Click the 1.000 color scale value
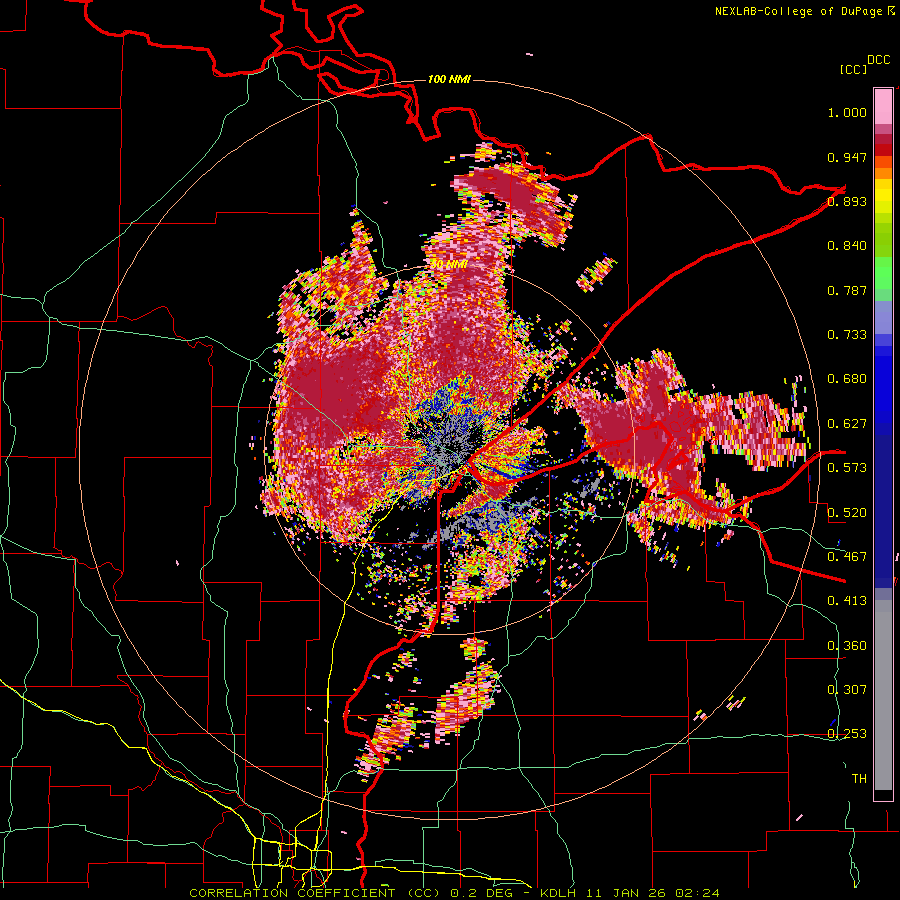900x900 pixels. [x=847, y=112]
